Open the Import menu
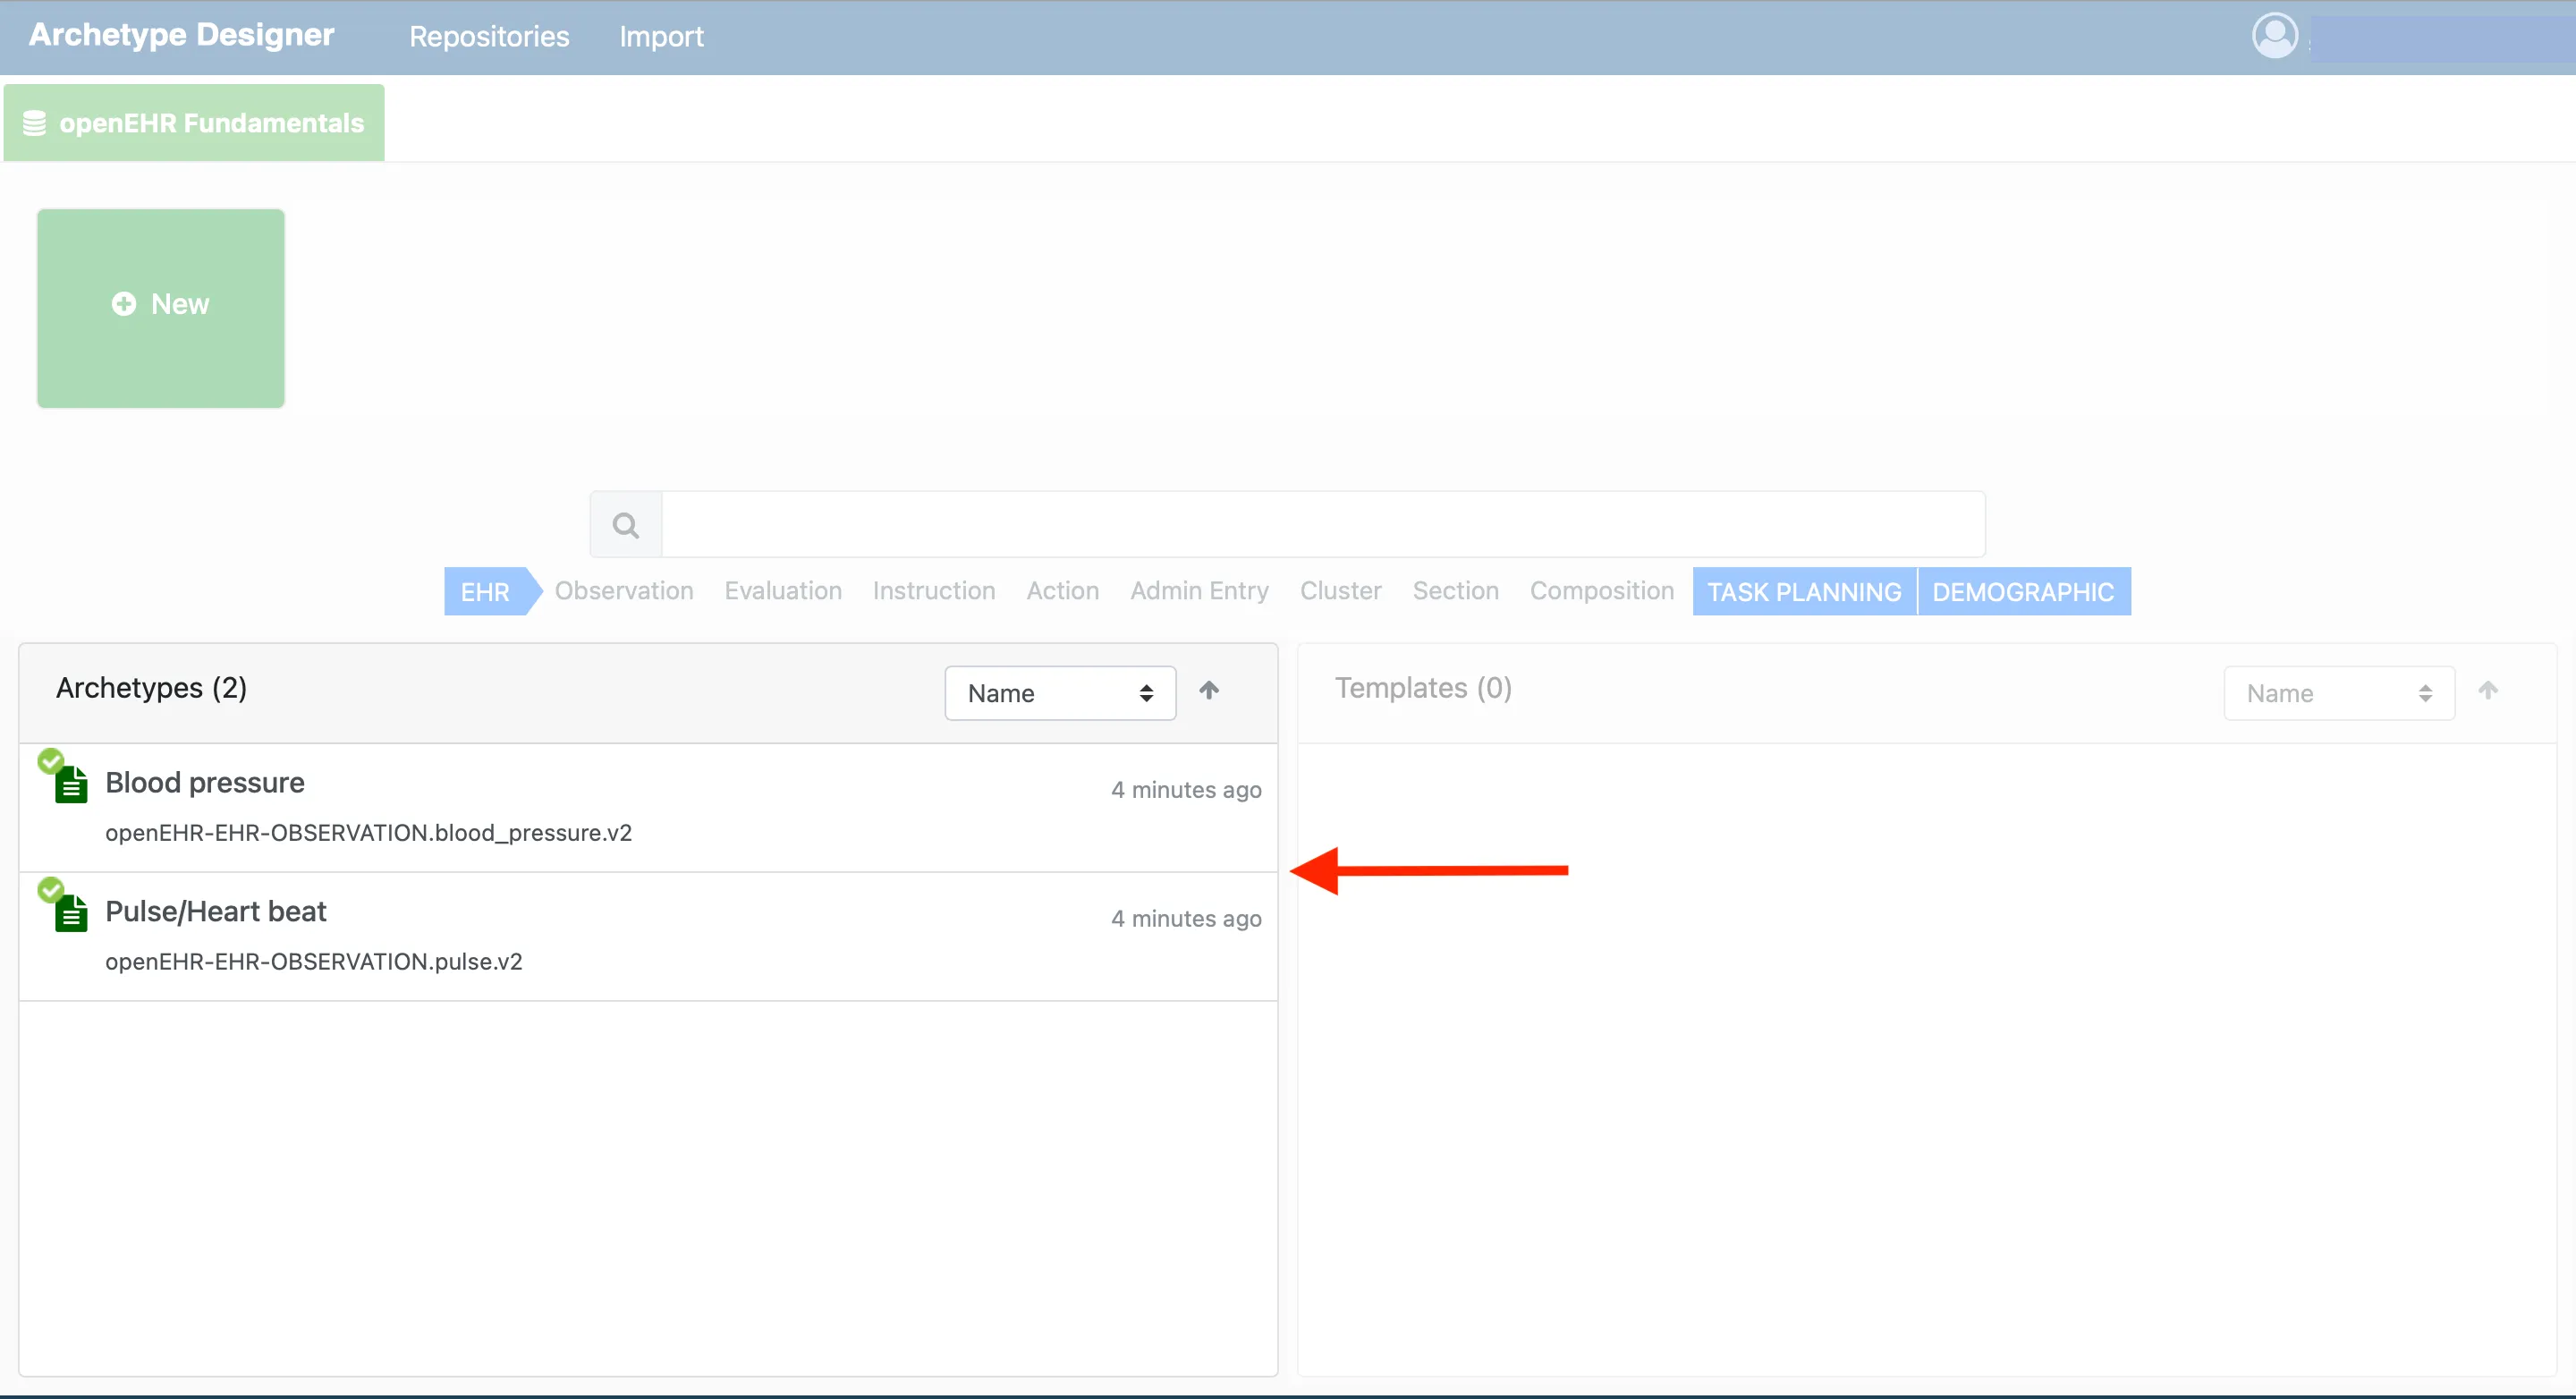Viewport: 2576px width, 1399px height. point(661,37)
